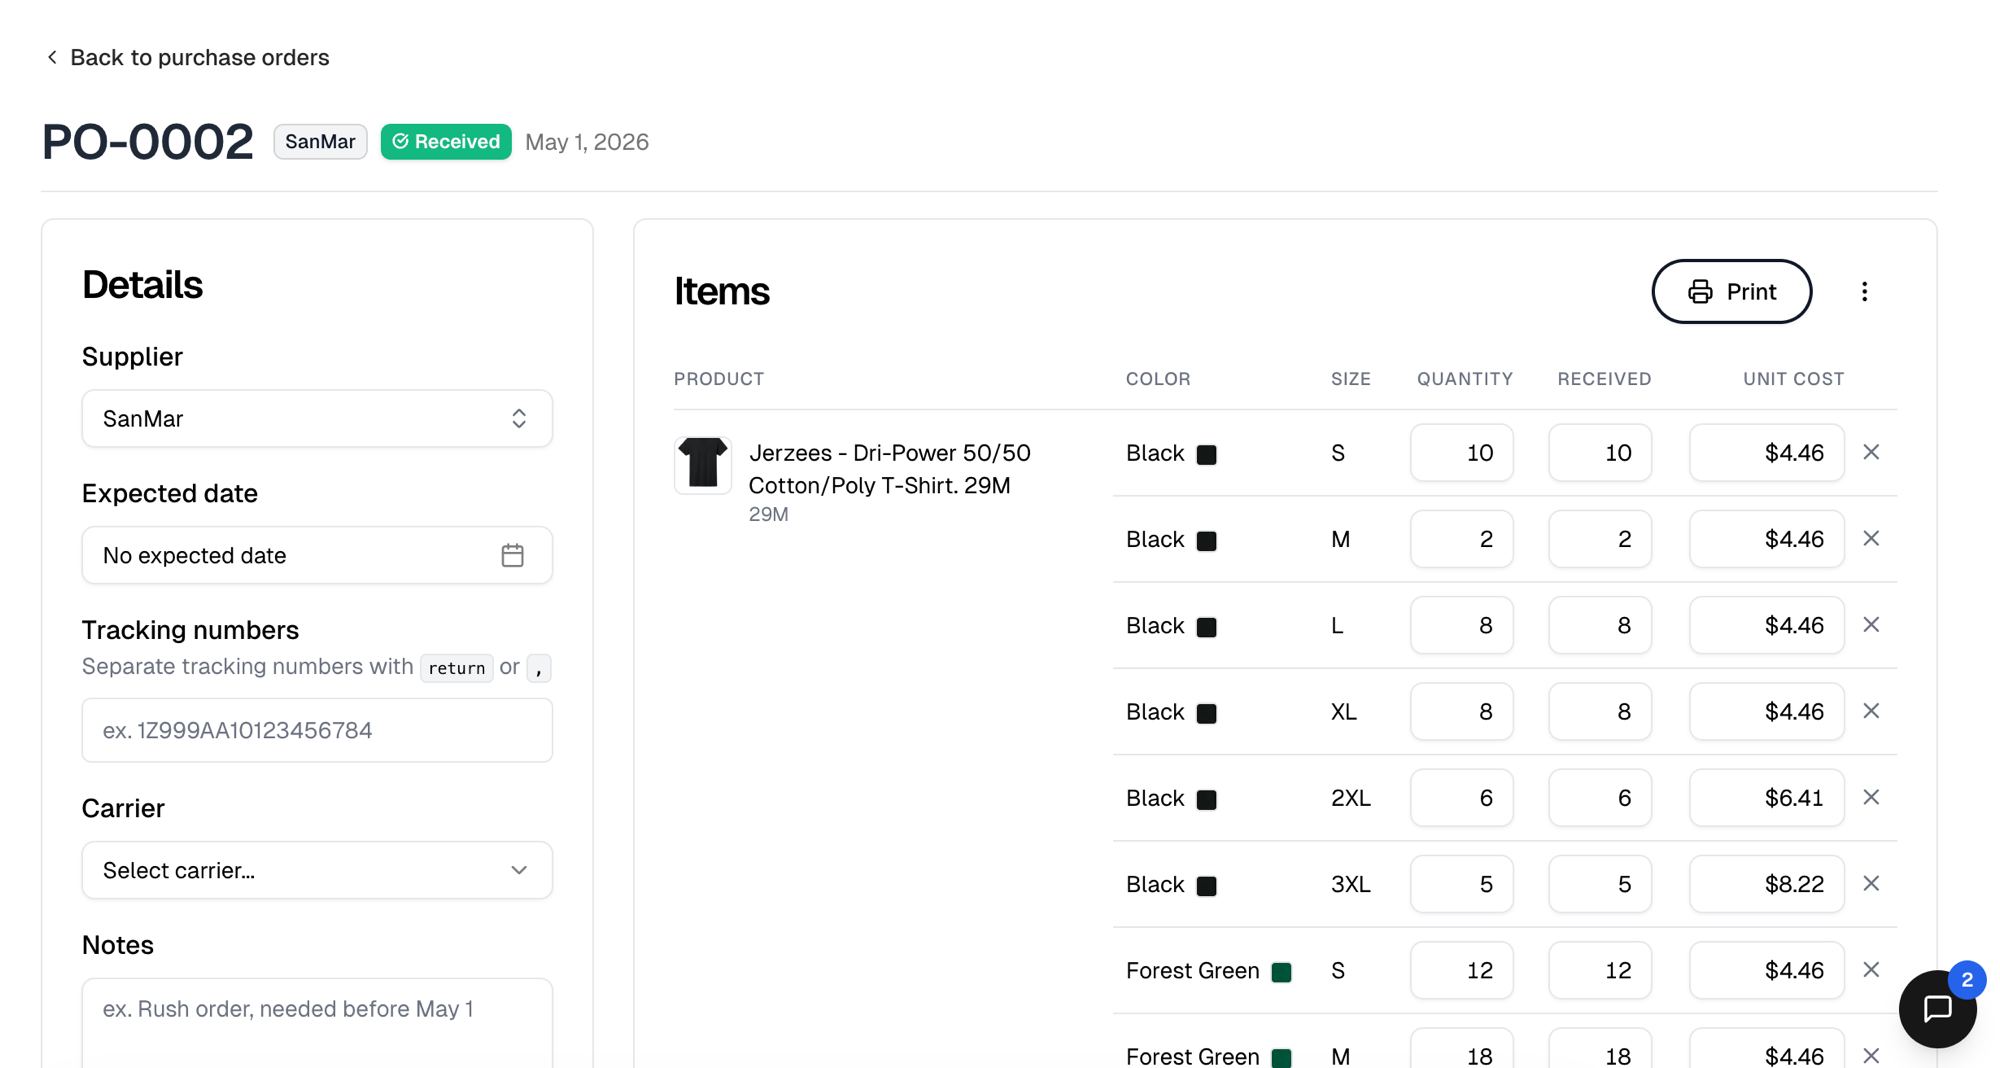This screenshot has width=2000, height=1068.
Task: Edit quantity for Black size 3XL
Action: [1462, 884]
